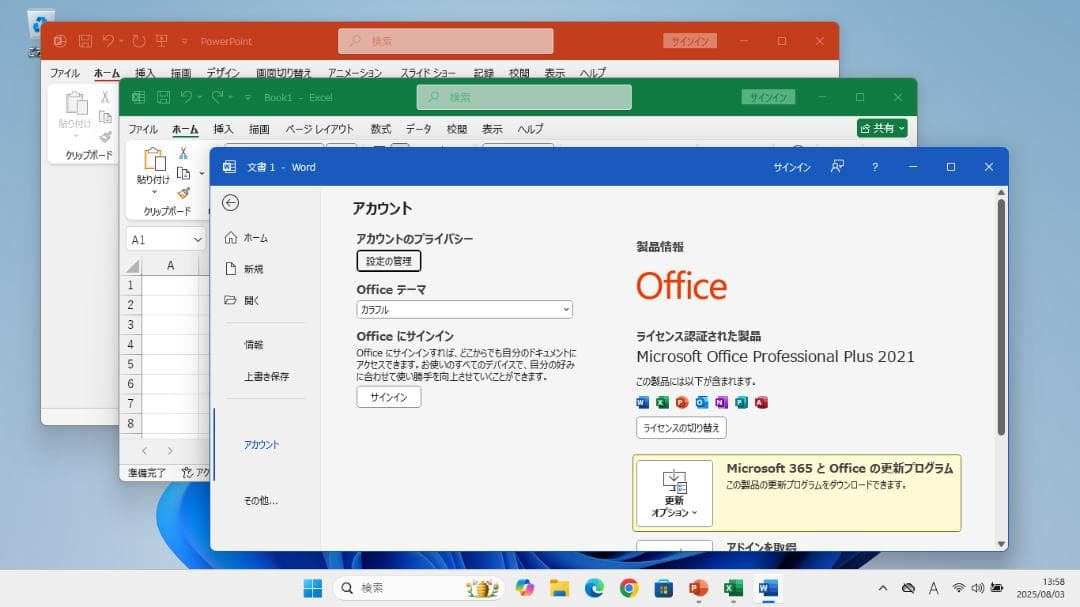
Task: Click サインイン in Excel title bar
Action: (769, 97)
